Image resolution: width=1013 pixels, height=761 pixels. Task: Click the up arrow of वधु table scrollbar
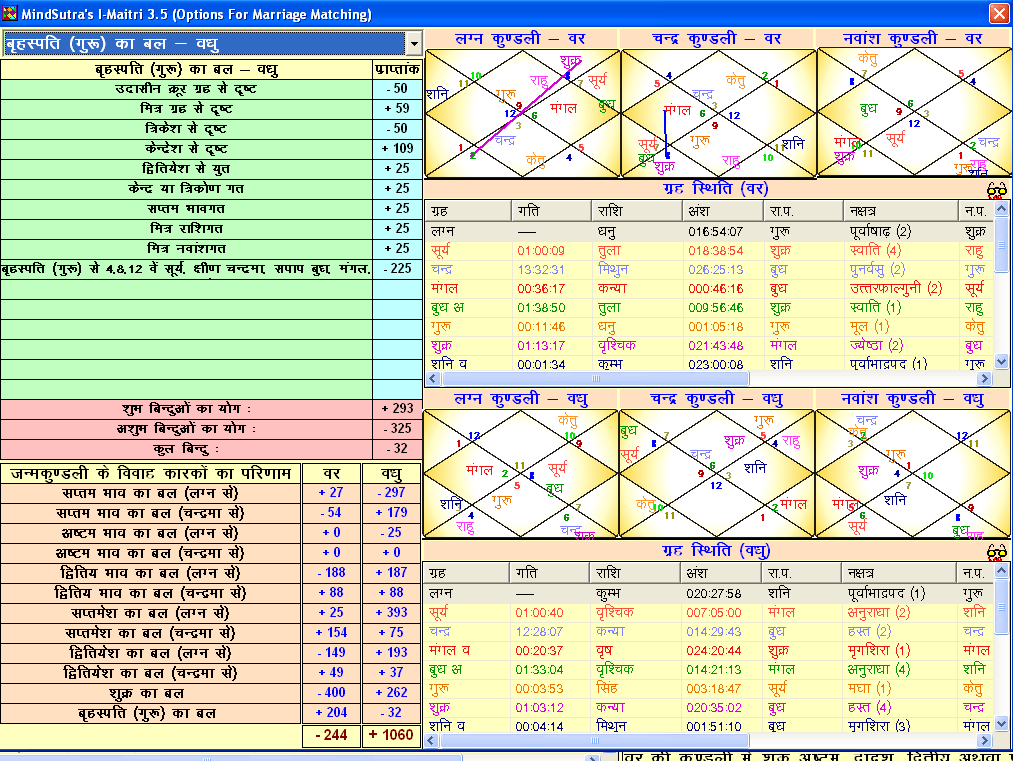point(1001,570)
